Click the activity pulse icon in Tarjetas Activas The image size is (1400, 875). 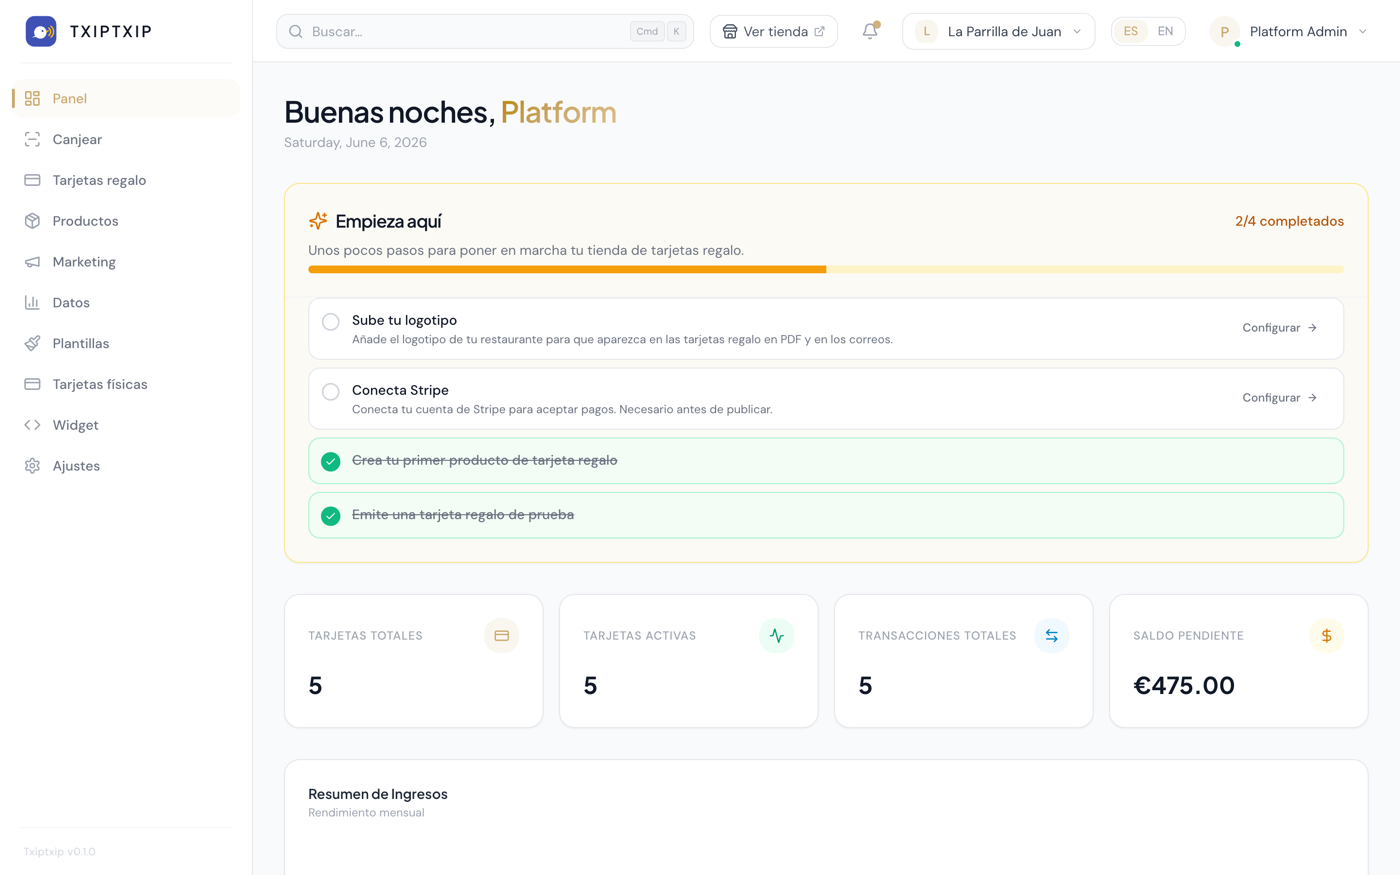(x=776, y=636)
